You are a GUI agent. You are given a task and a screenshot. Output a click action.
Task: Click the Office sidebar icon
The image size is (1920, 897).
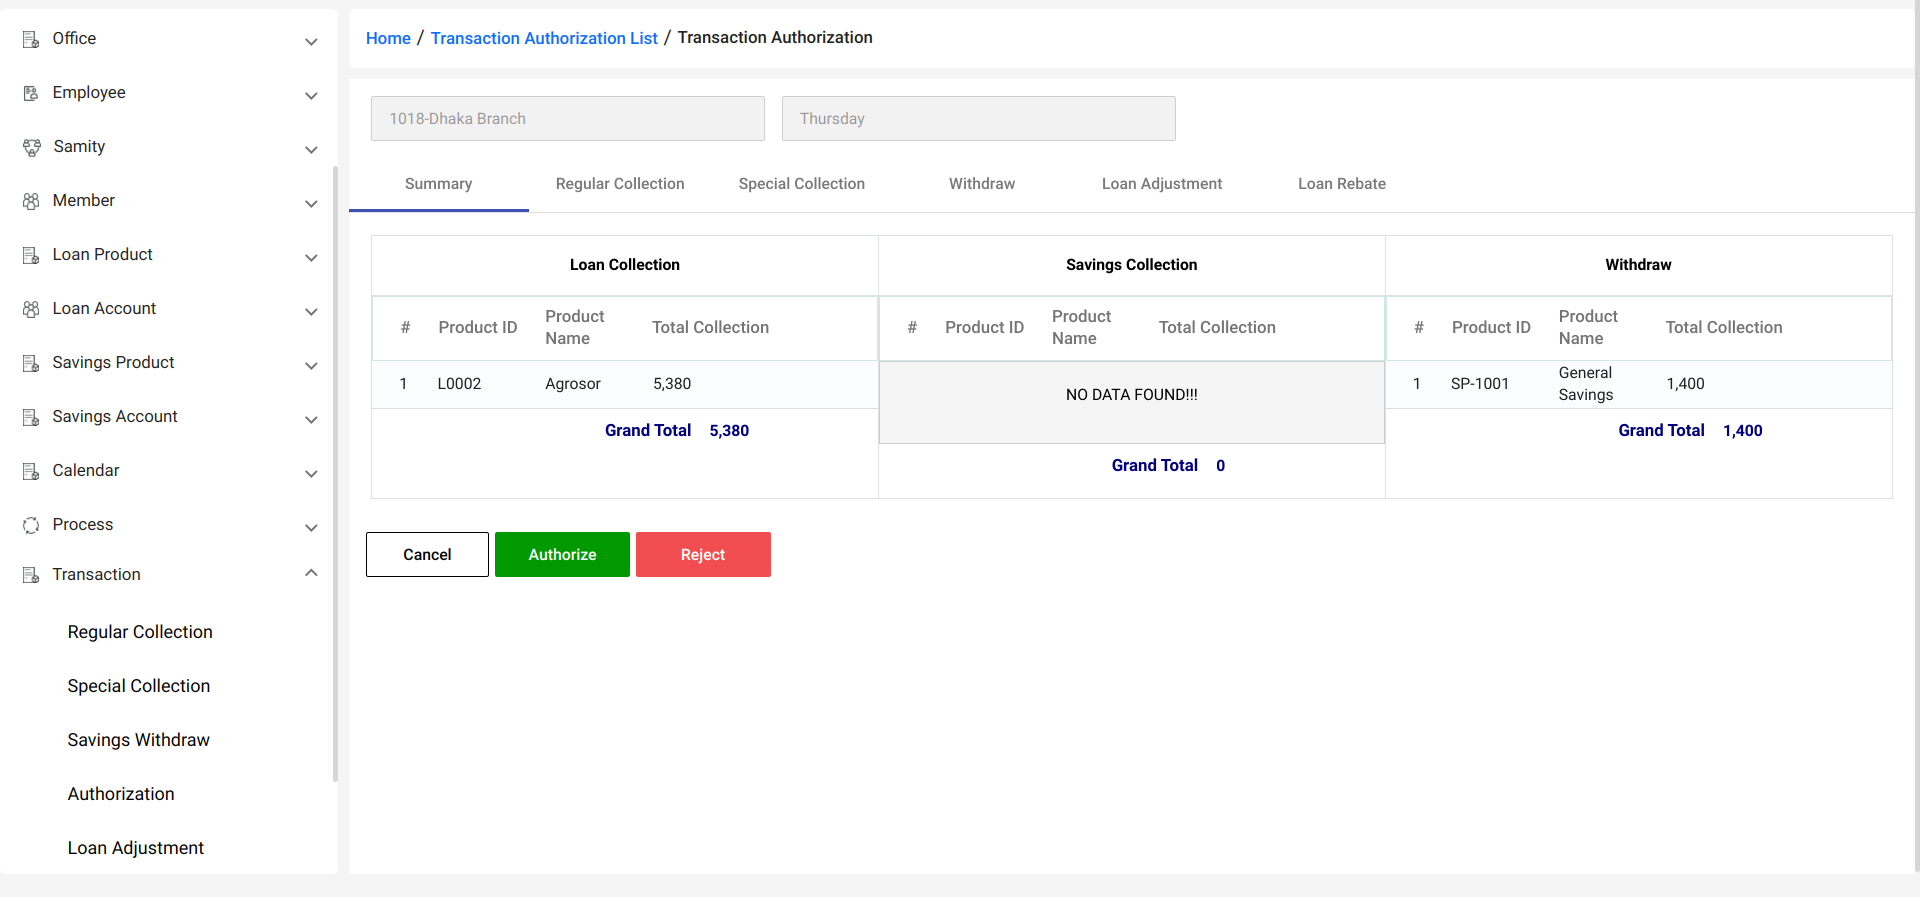tap(31, 40)
